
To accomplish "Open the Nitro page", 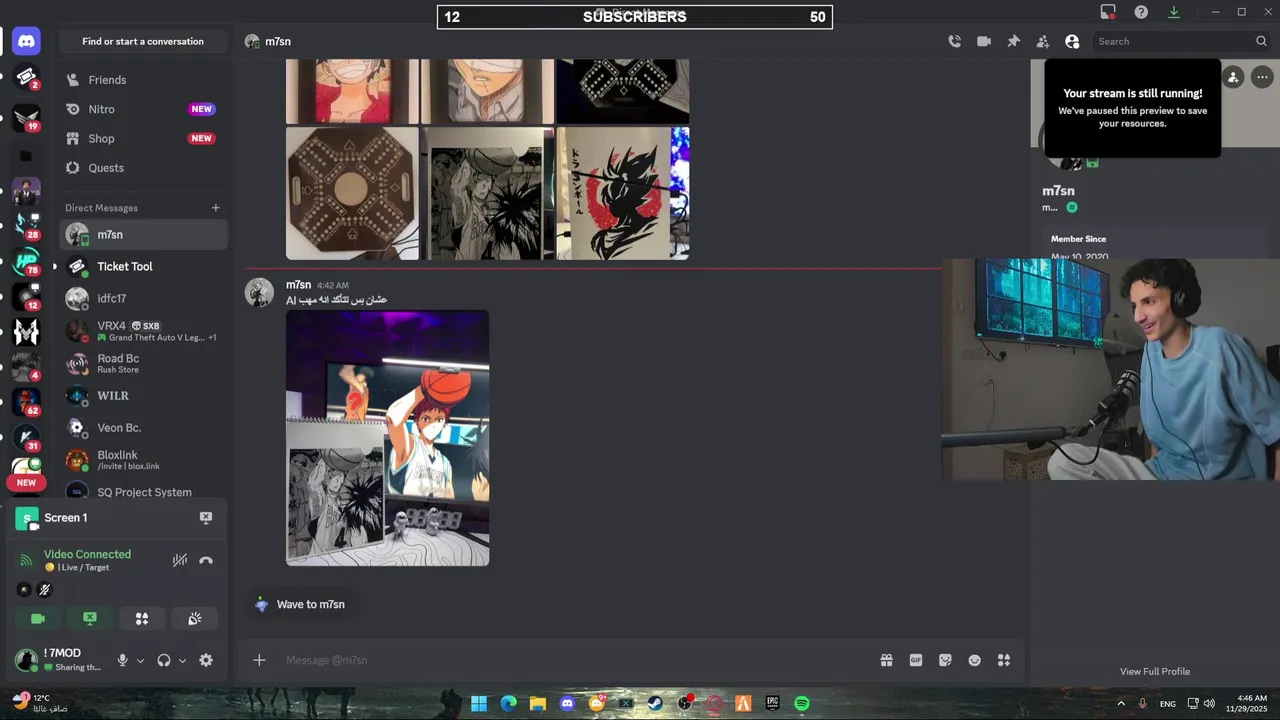I will click(x=143, y=109).
